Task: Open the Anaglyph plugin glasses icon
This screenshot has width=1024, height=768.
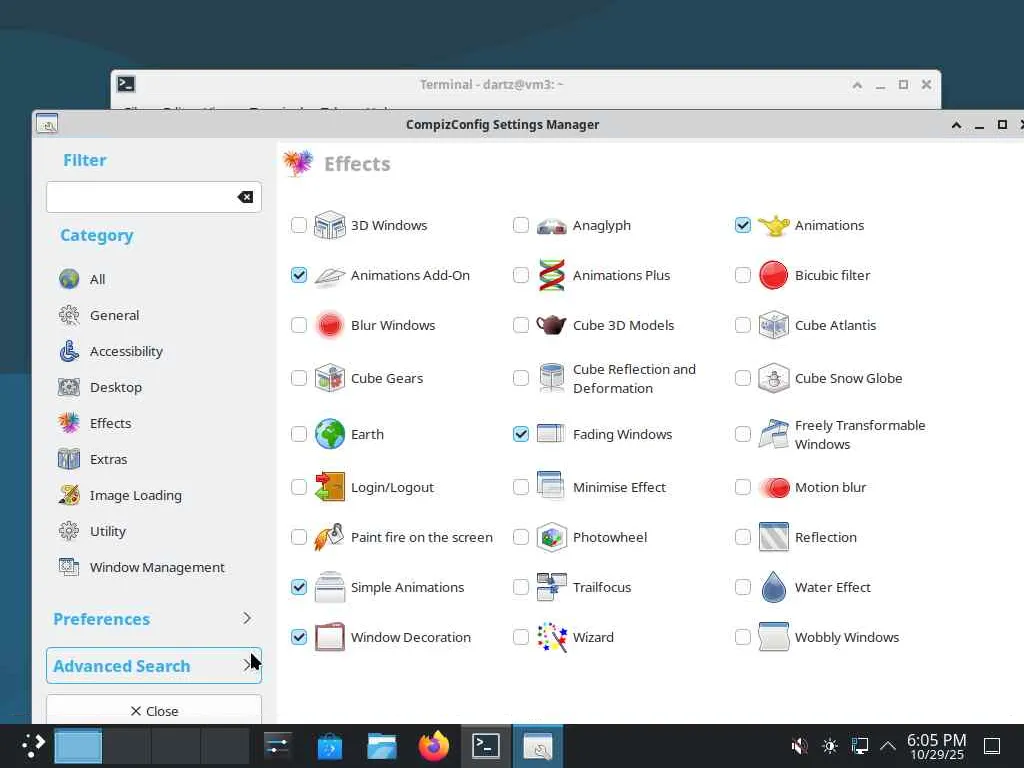Action: click(551, 225)
